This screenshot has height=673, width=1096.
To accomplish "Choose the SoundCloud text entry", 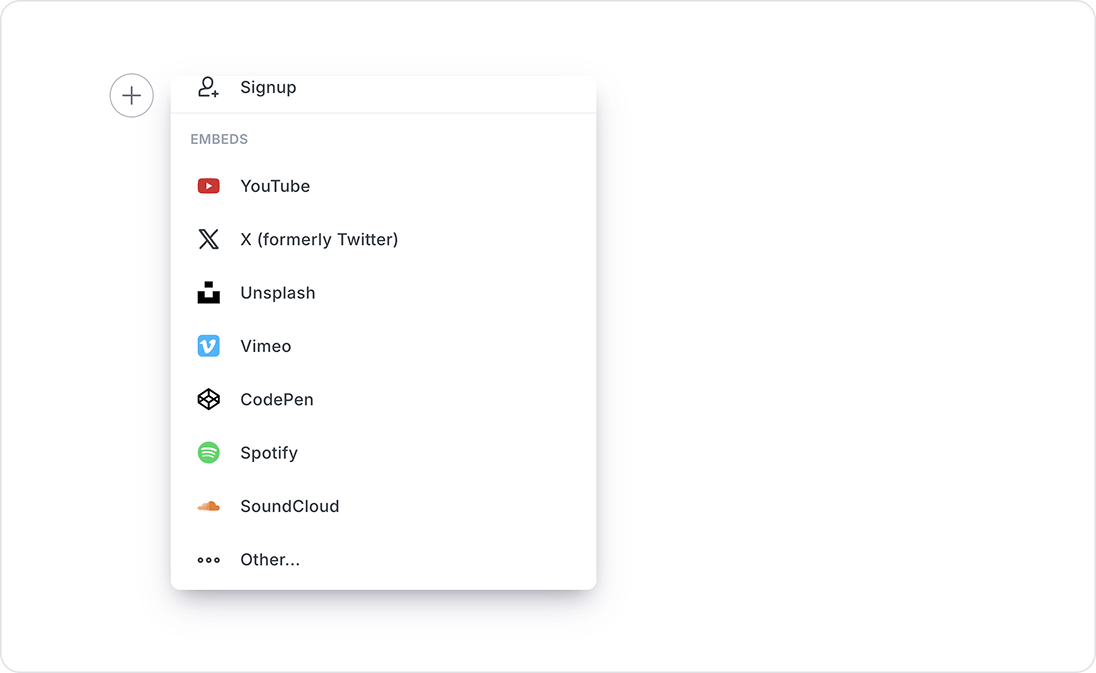I will pyautogui.click(x=290, y=506).
